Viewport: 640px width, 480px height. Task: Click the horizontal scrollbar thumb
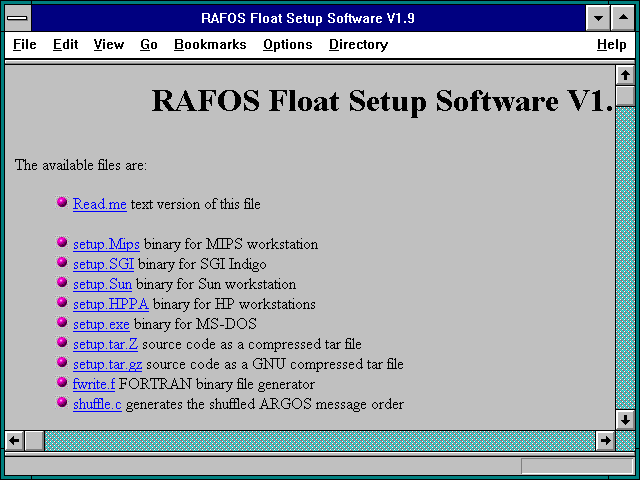[x=35, y=440]
